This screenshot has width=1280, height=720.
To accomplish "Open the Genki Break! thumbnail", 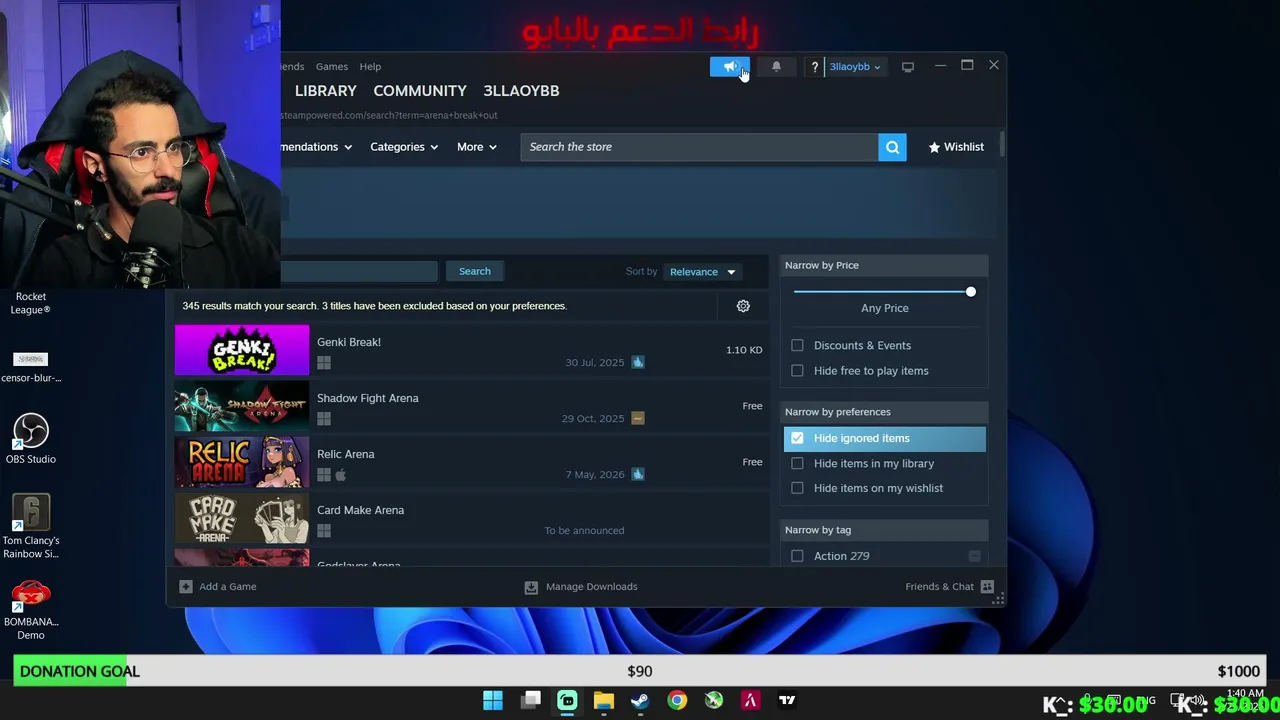I will 242,350.
